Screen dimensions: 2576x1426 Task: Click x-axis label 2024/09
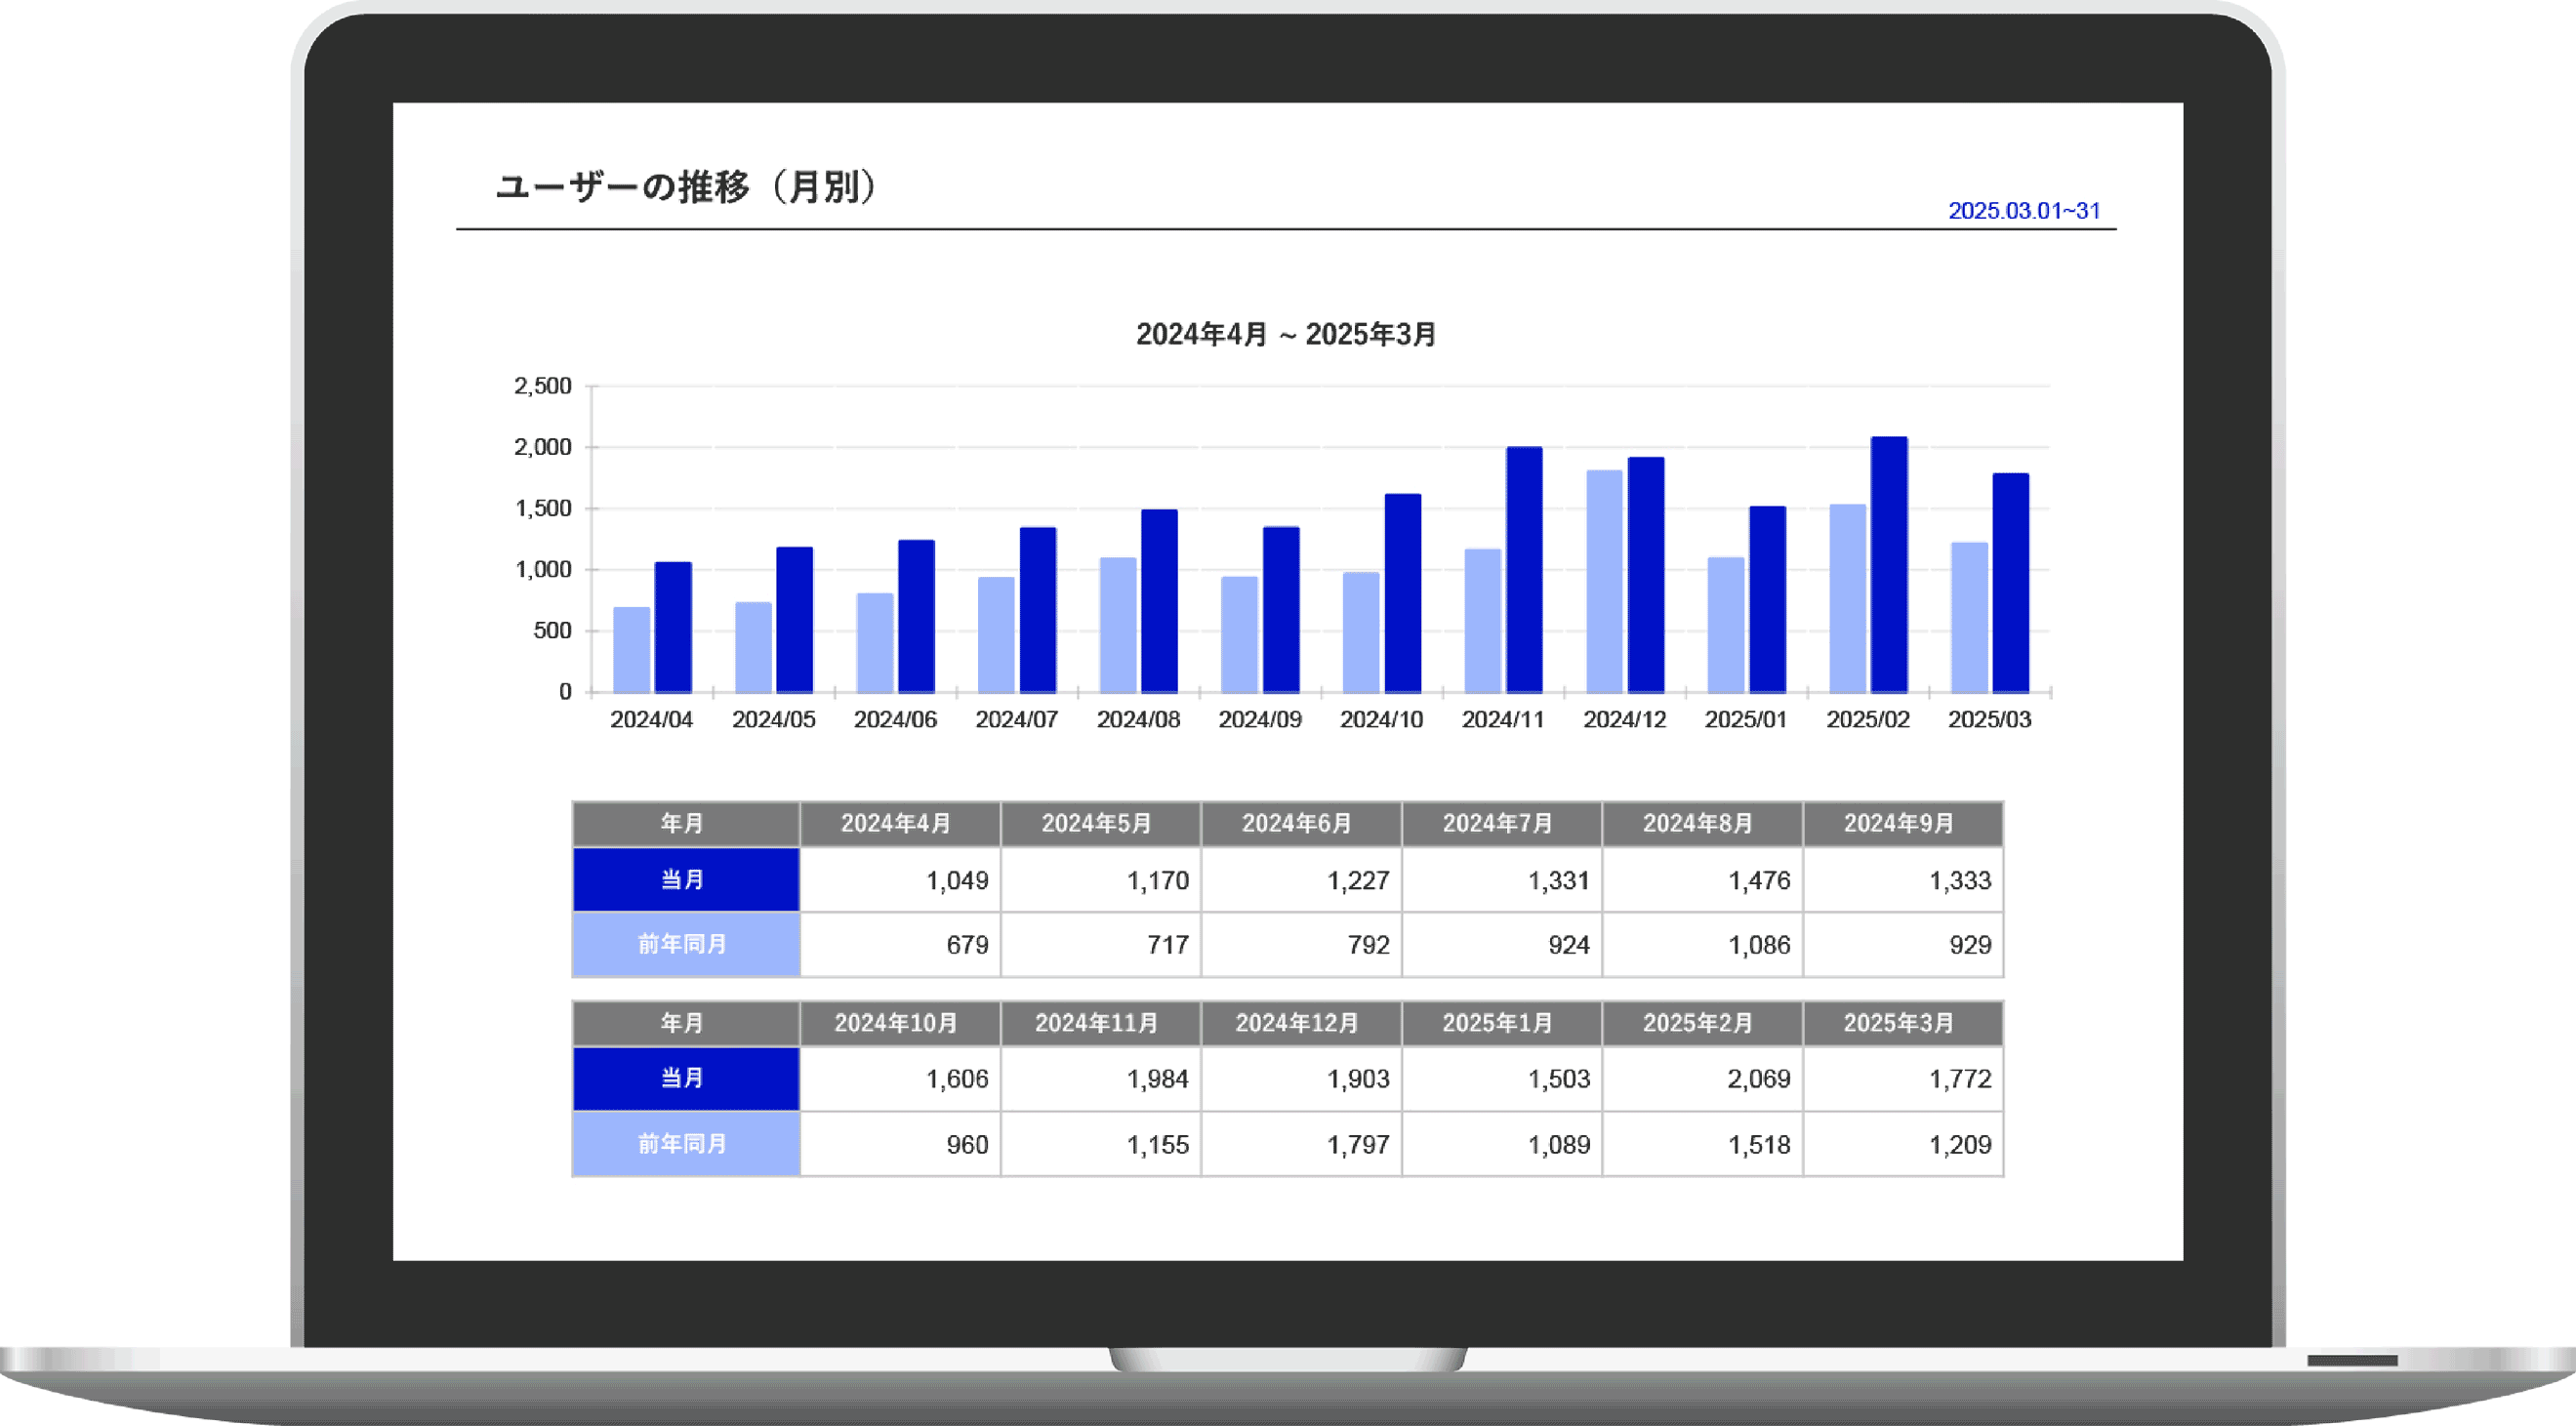tap(1260, 720)
